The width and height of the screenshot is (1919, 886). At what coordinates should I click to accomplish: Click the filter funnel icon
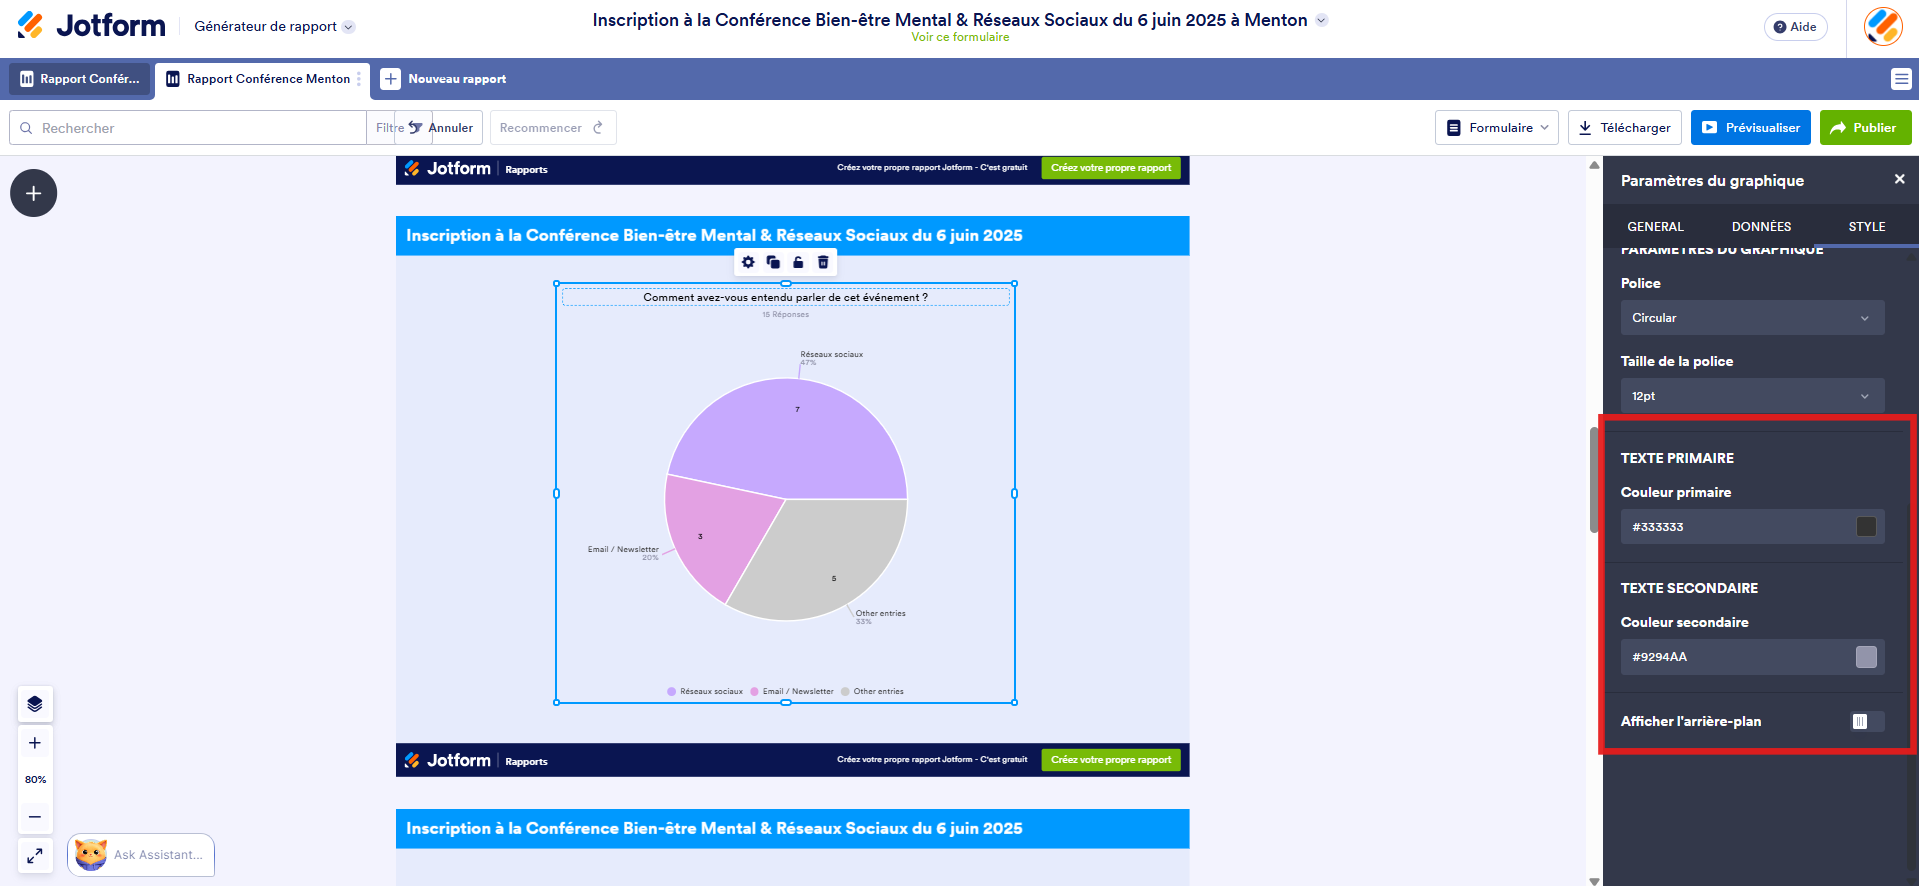tap(415, 128)
